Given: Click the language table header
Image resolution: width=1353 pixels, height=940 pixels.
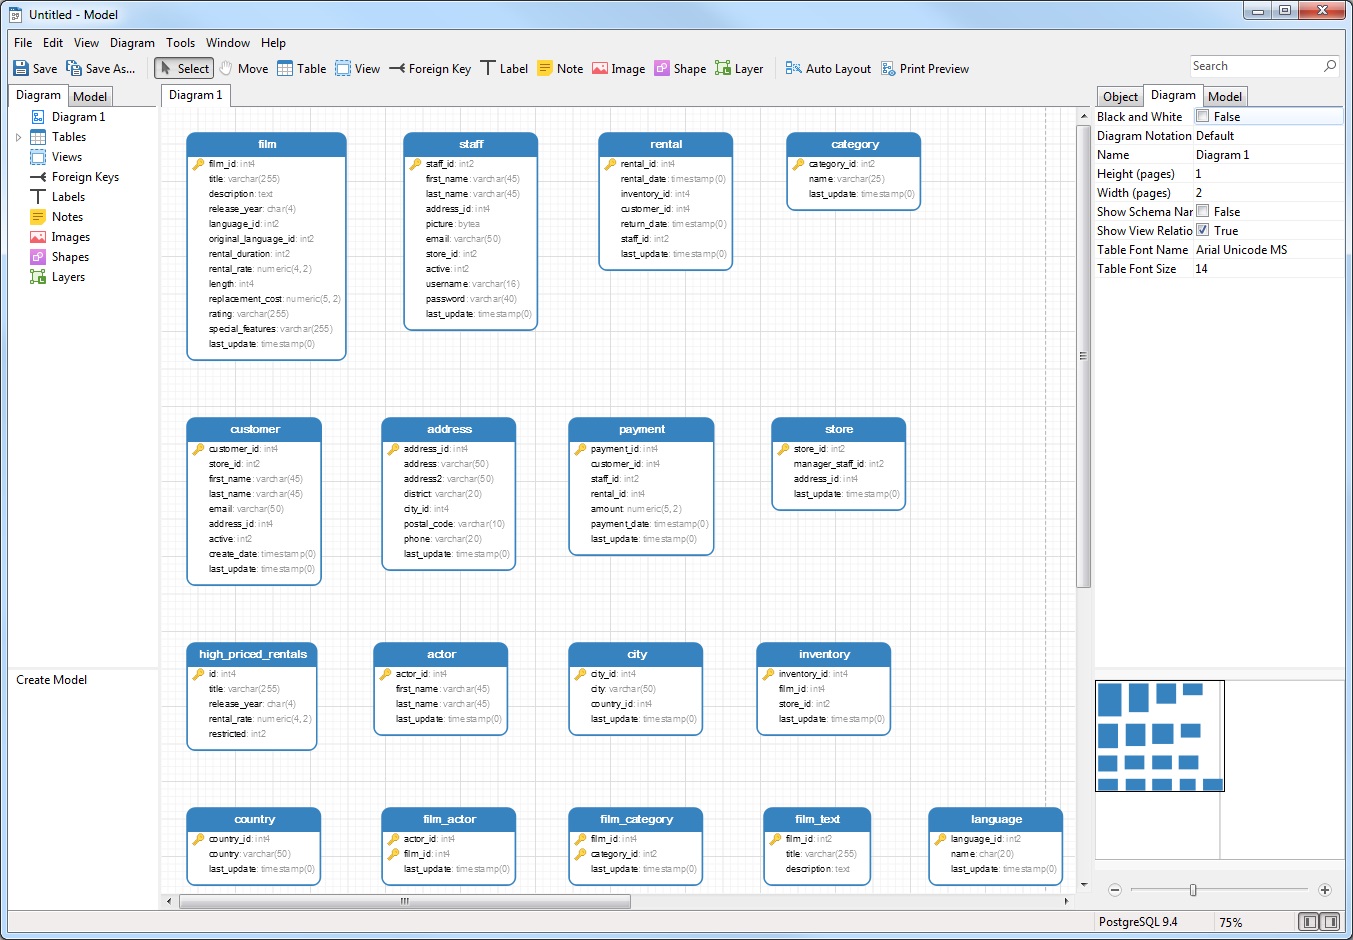Looking at the screenshot, I should point(996,819).
